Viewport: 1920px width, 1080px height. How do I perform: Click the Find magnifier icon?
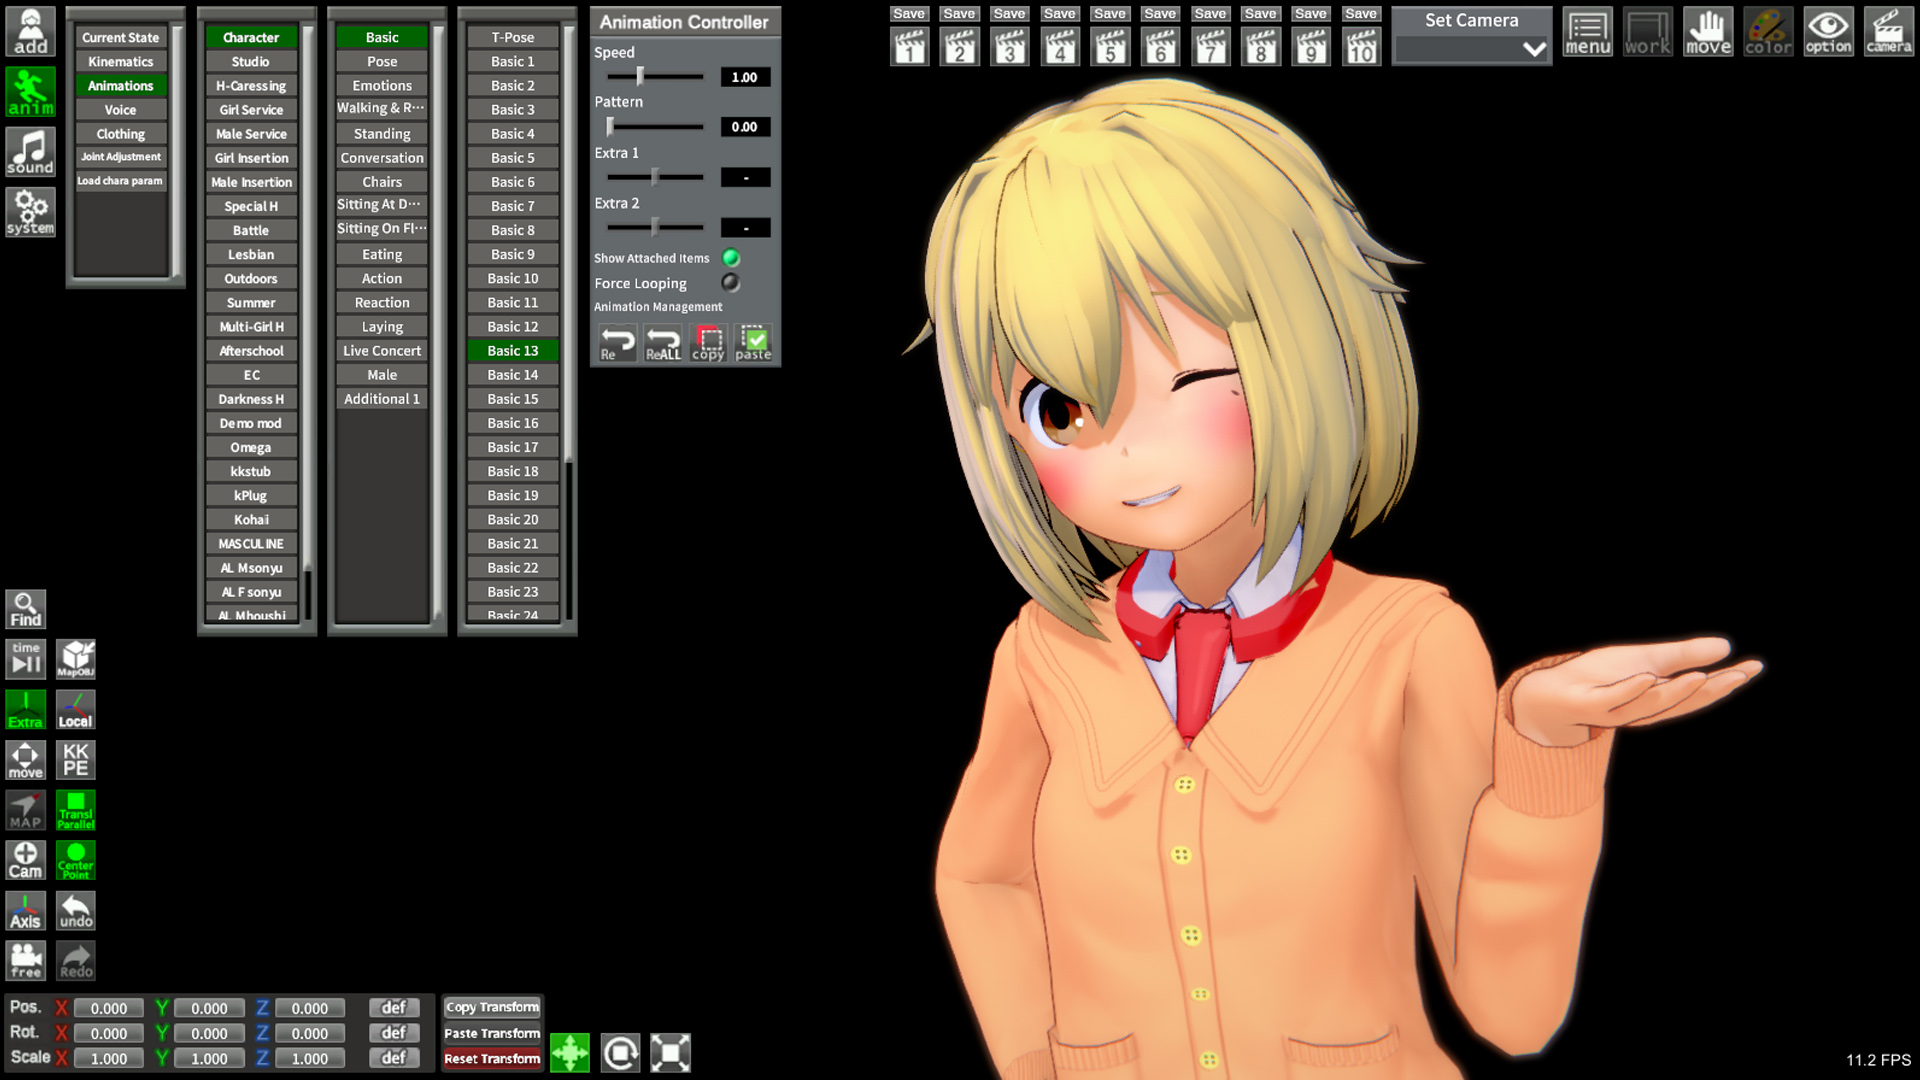(x=25, y=609)
